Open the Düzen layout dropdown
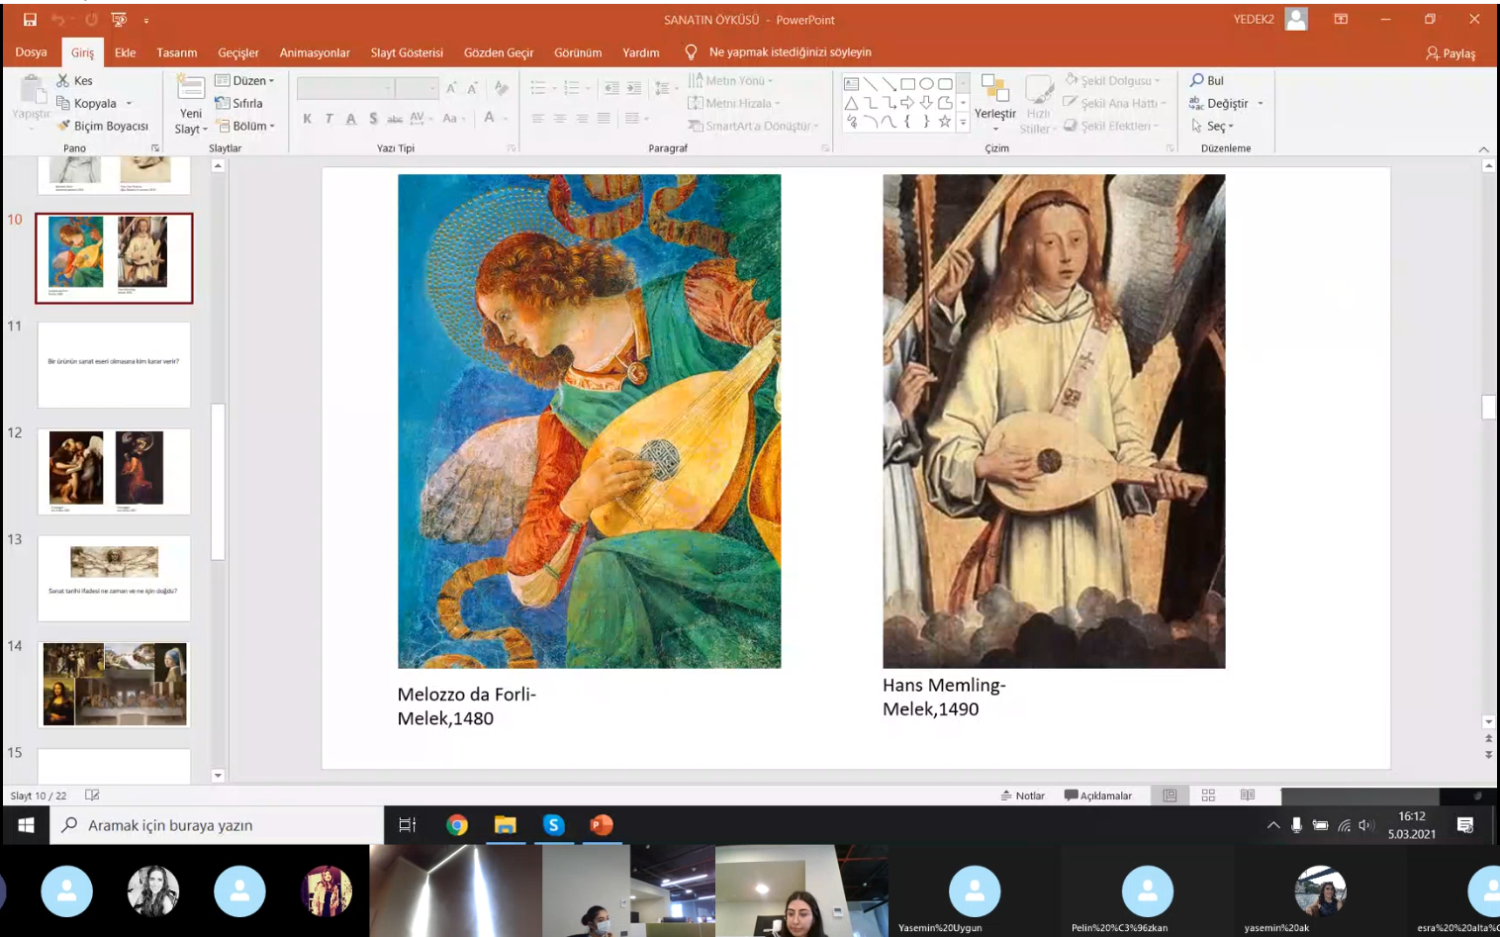The width and height of the screenshot is (1500, 937). [245, 80]
